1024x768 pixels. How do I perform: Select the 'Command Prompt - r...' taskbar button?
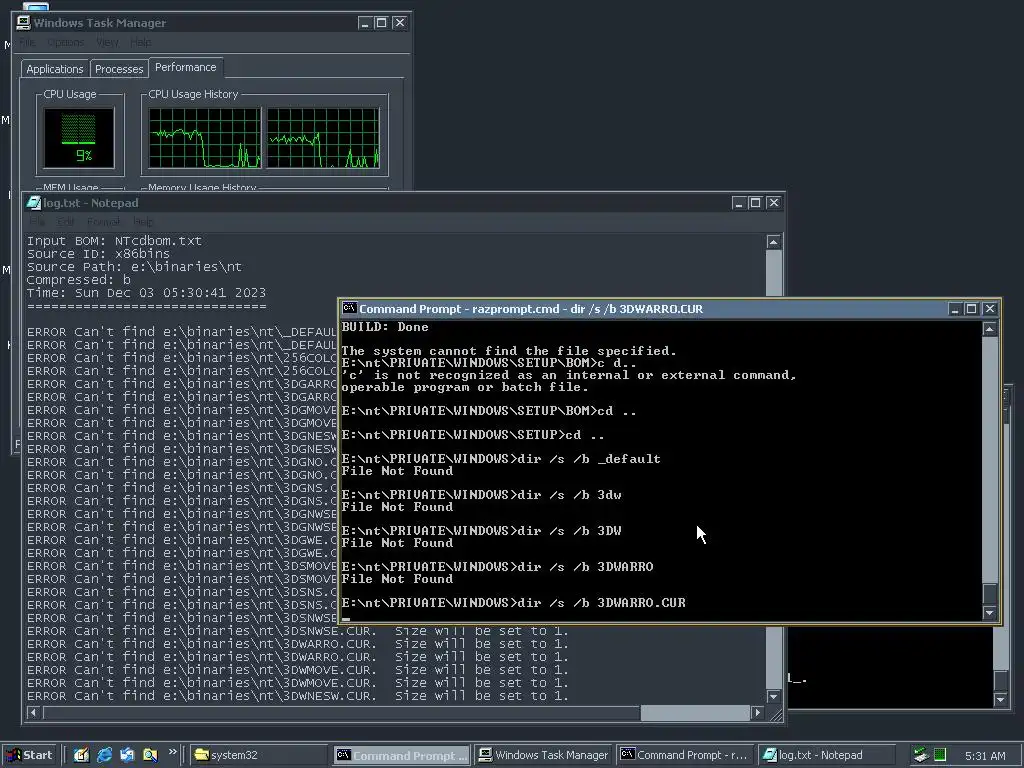685,755
